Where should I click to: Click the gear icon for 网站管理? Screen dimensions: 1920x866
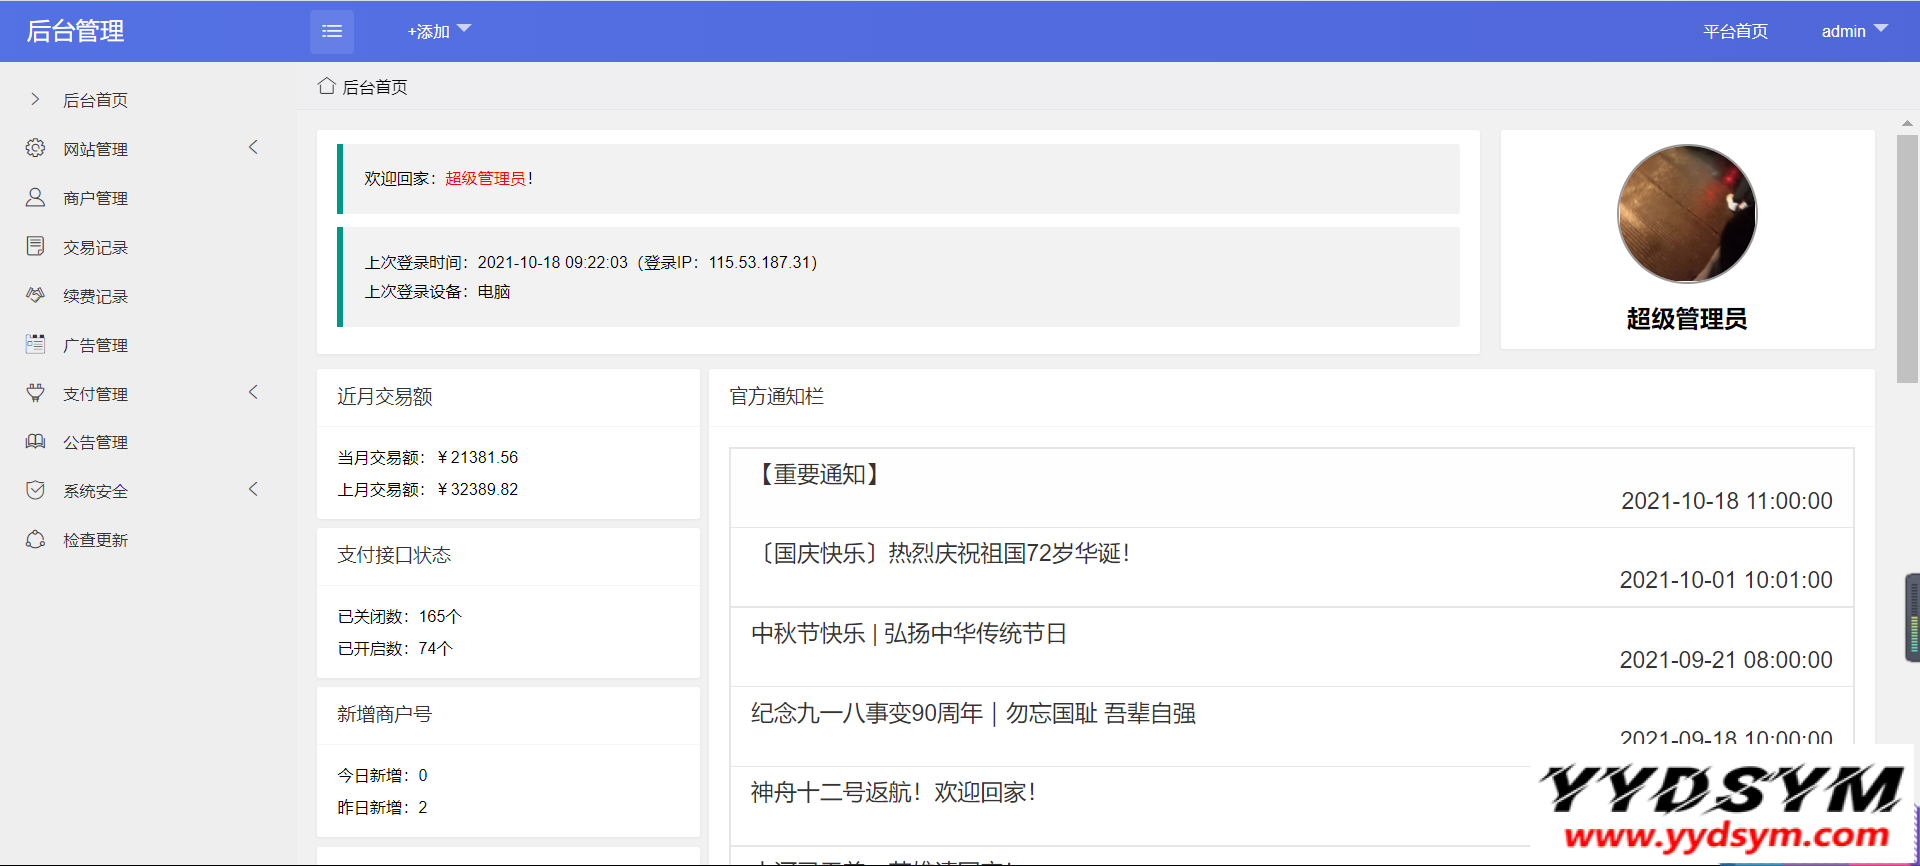tap(35, 148)
